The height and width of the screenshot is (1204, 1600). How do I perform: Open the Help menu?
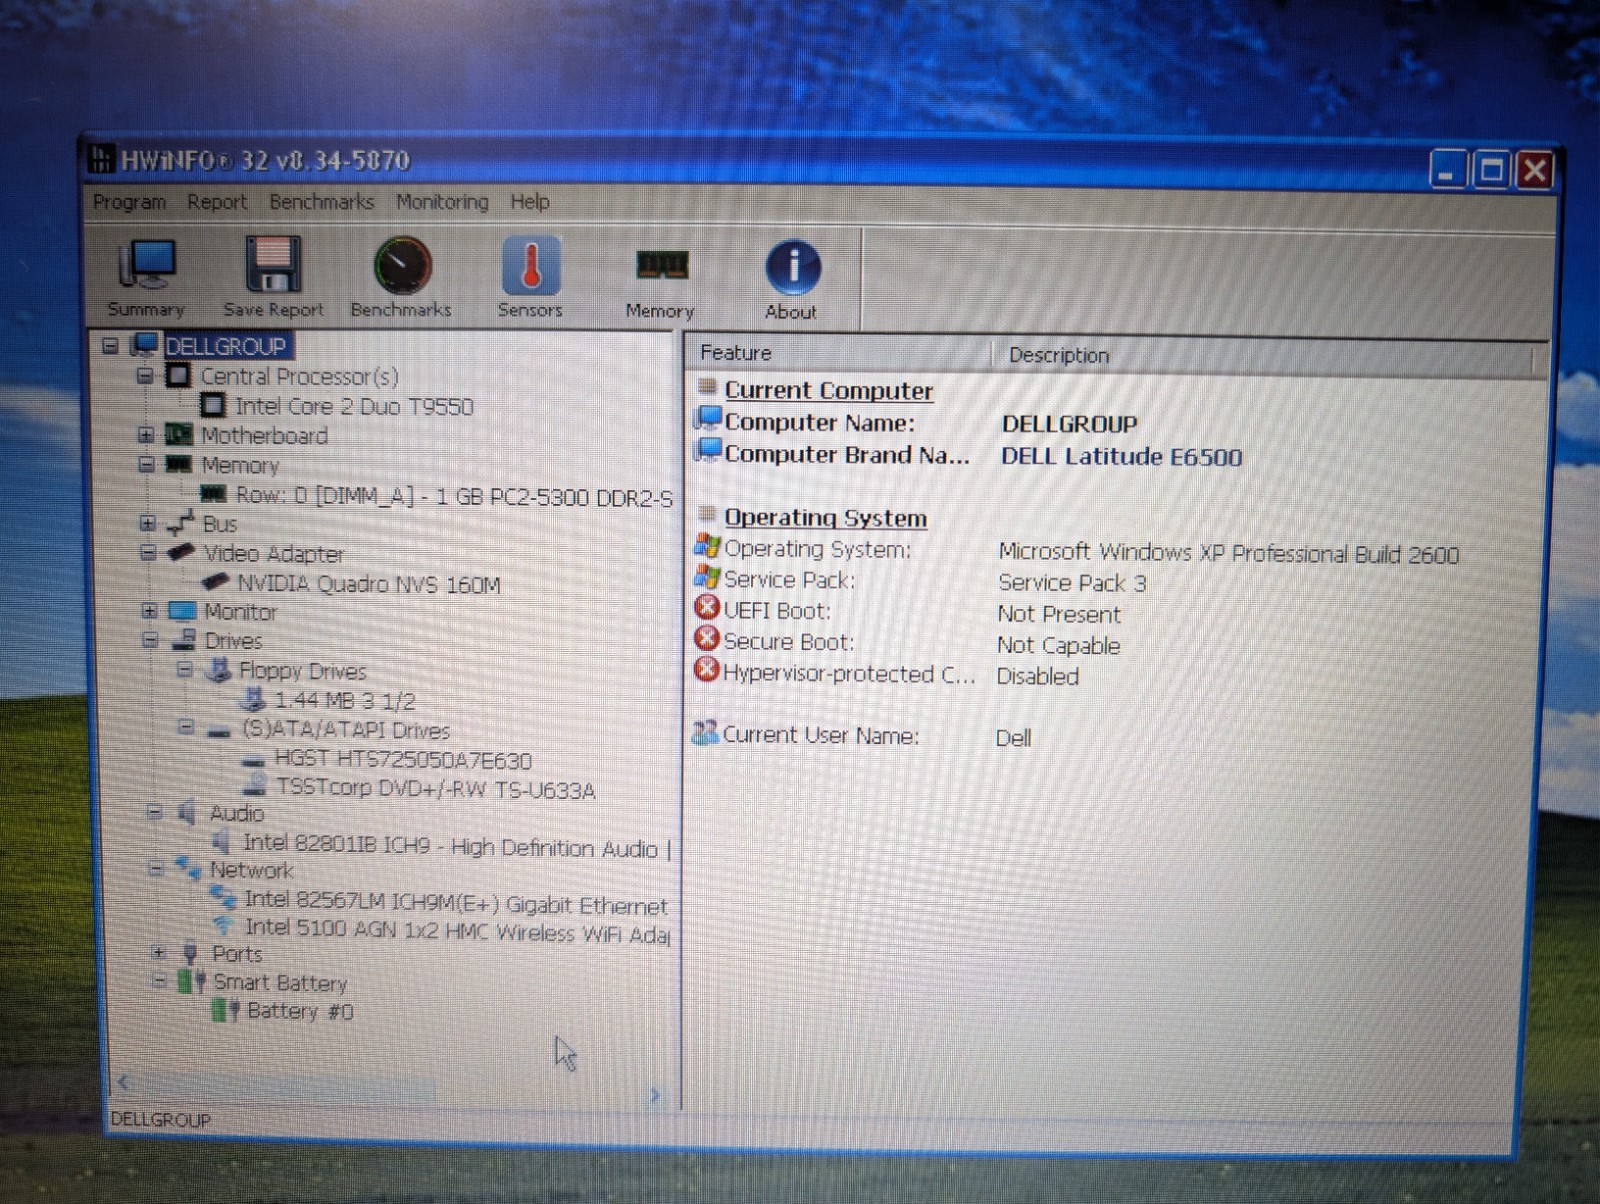point(530,201)
